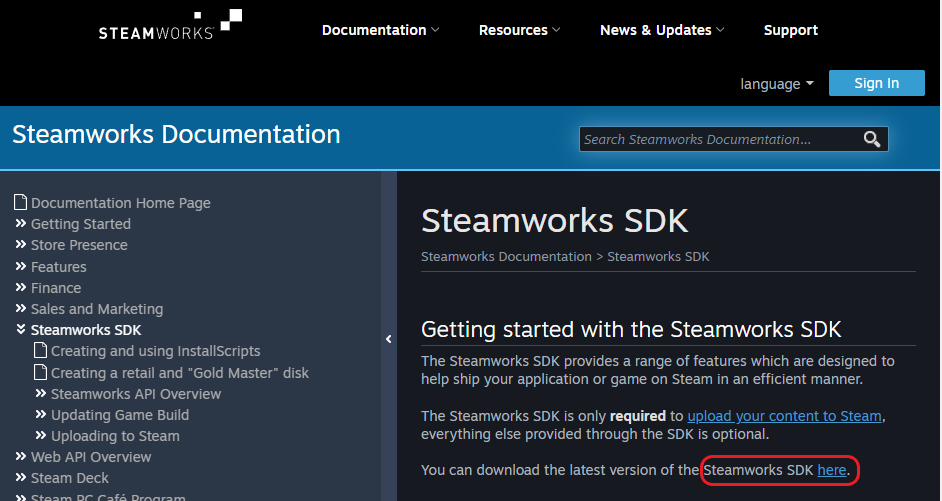Open Steam Deck sidebar entry
The image size is (942, 501).
coord(70,478)
